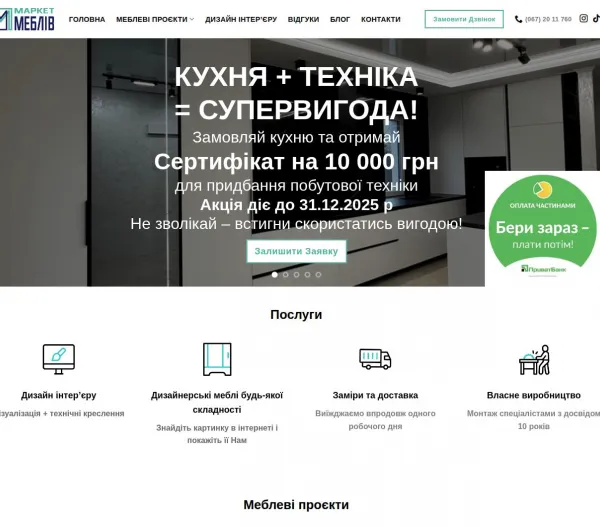Screen dimensions: 600x527
Task: Open БЛОГ menu item
Action: pyautogui.click(x=340, y=19)
